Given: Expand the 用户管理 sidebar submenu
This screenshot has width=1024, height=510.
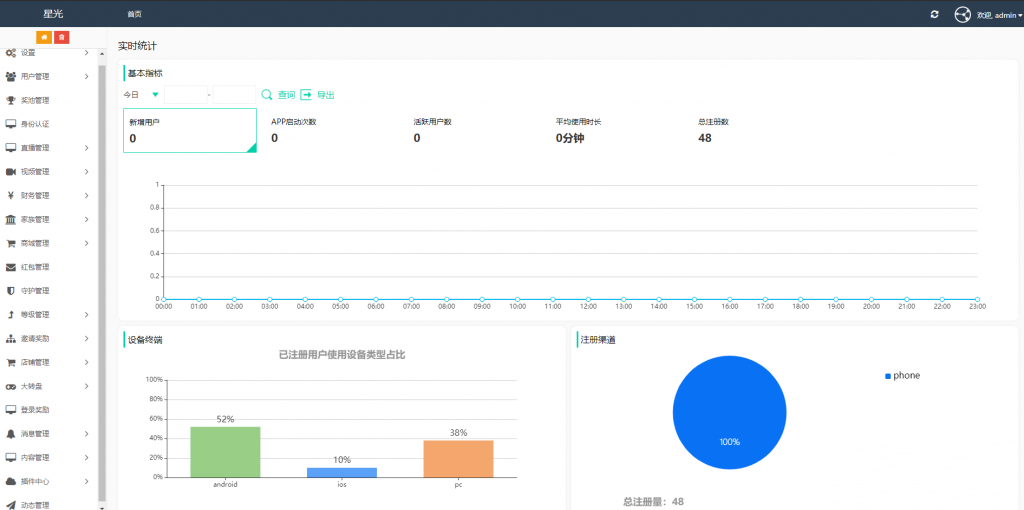Looking at the screenshot, I should (x=48, y=76).
